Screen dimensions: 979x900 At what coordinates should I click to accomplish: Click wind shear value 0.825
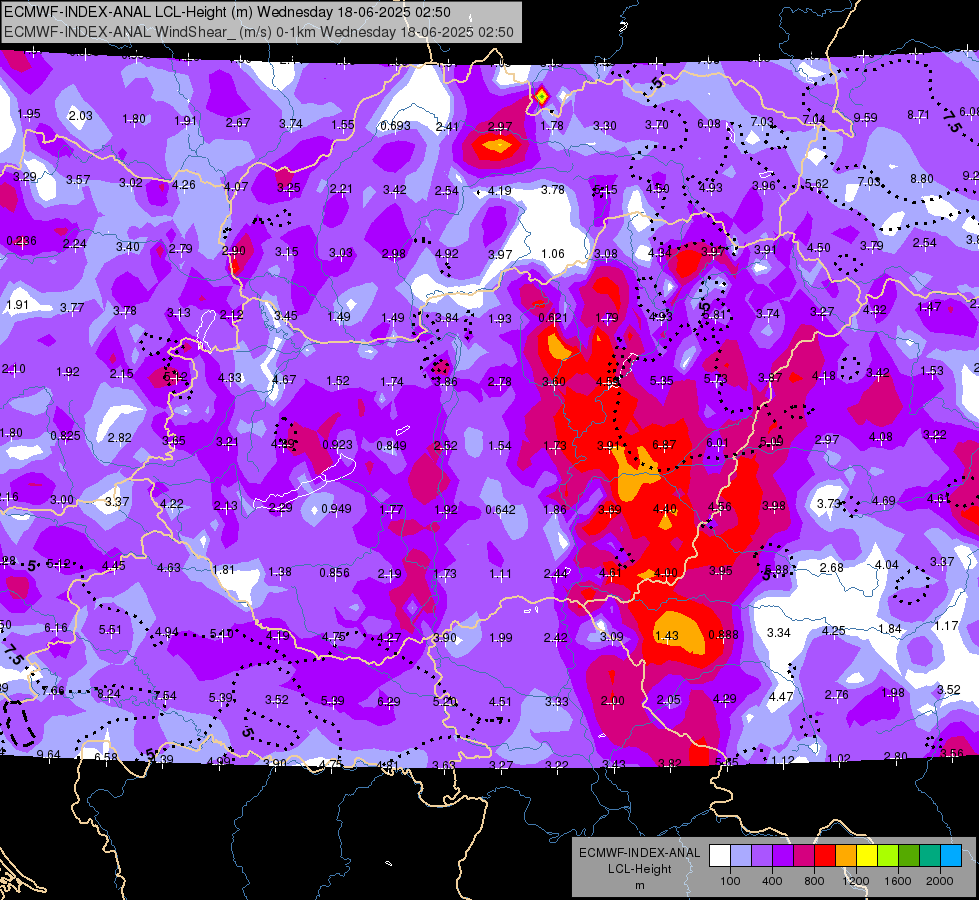[65, 436]
